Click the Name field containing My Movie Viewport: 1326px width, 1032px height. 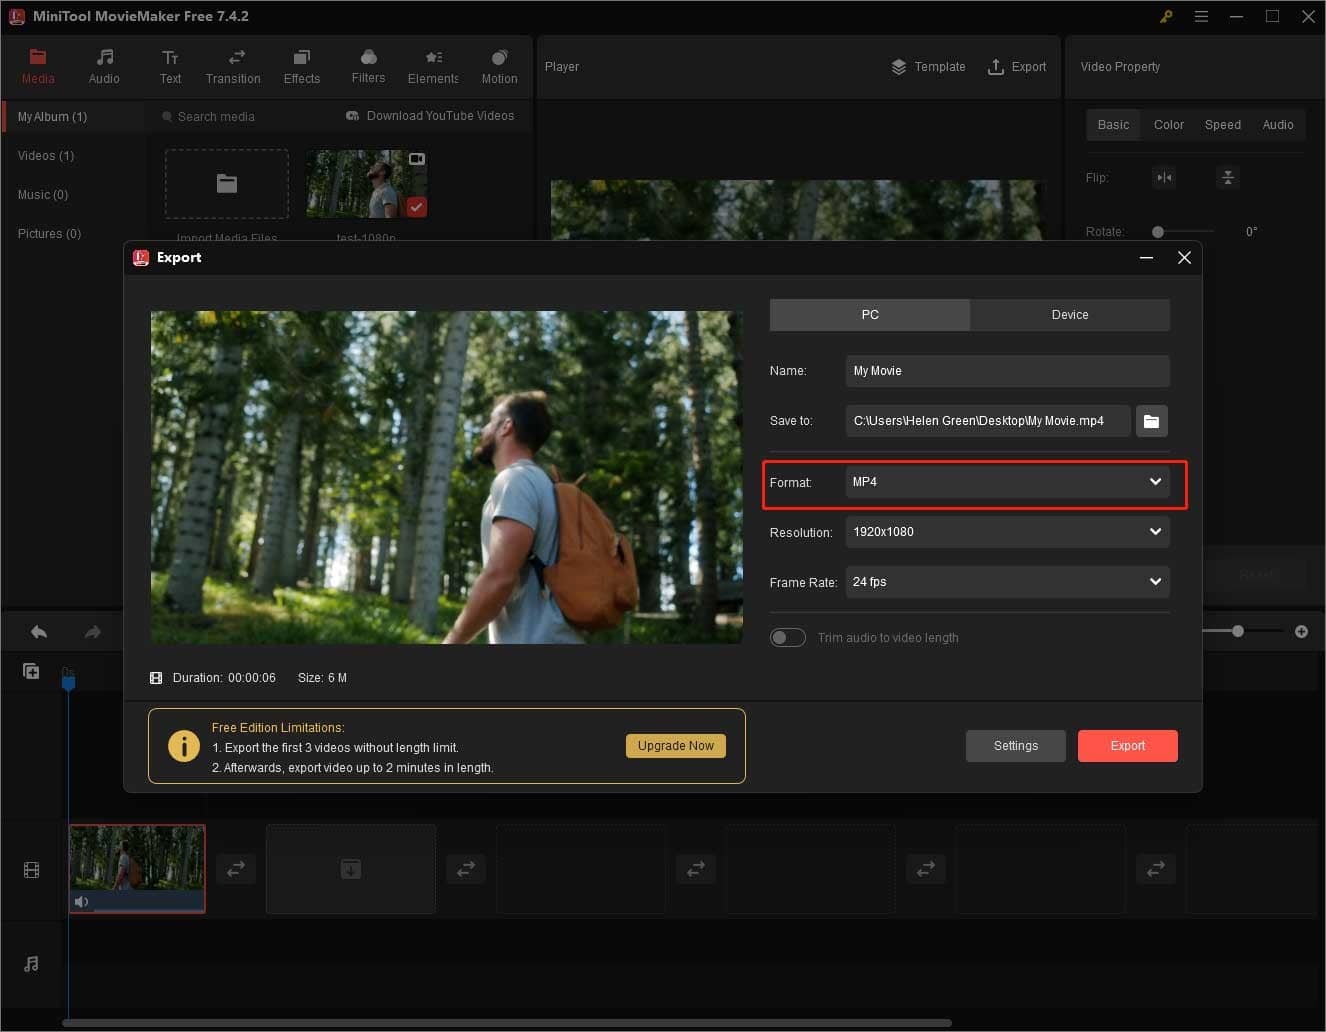pos(1007,371)
